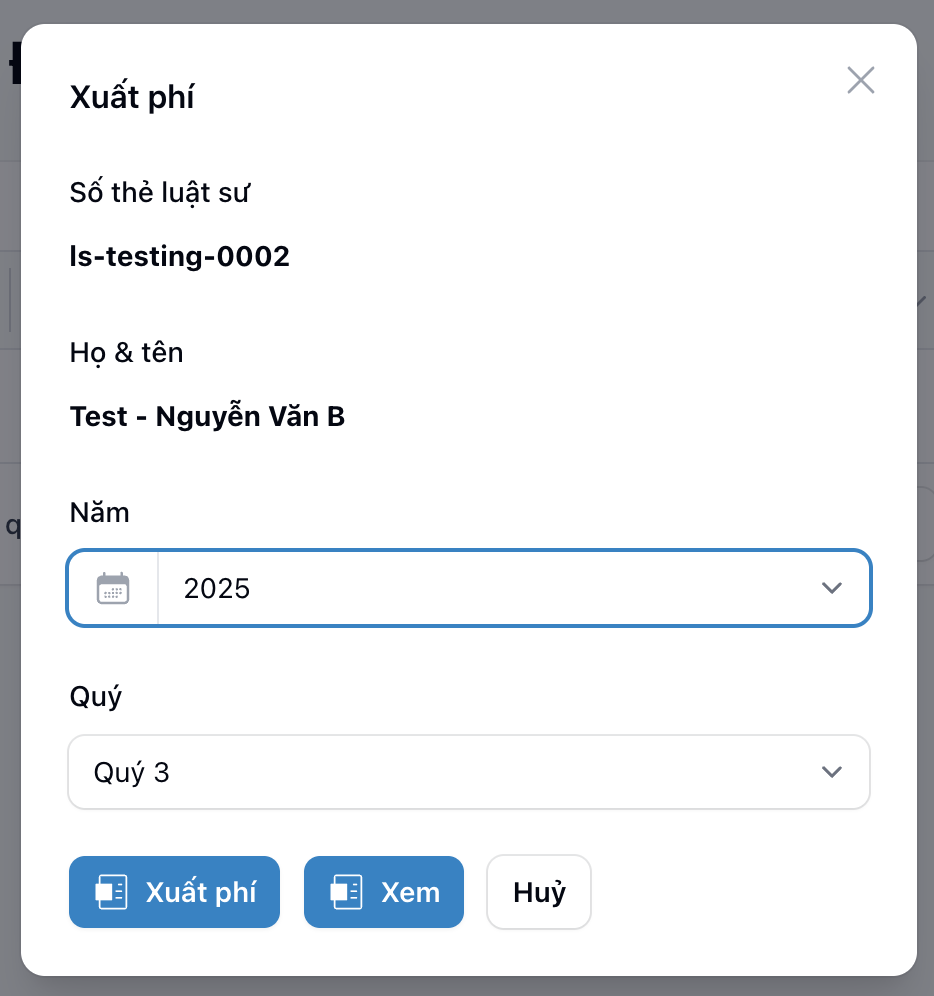The image size is (934, 996).
Task: Click the card number ls-testing-0002
Action: 179,256
